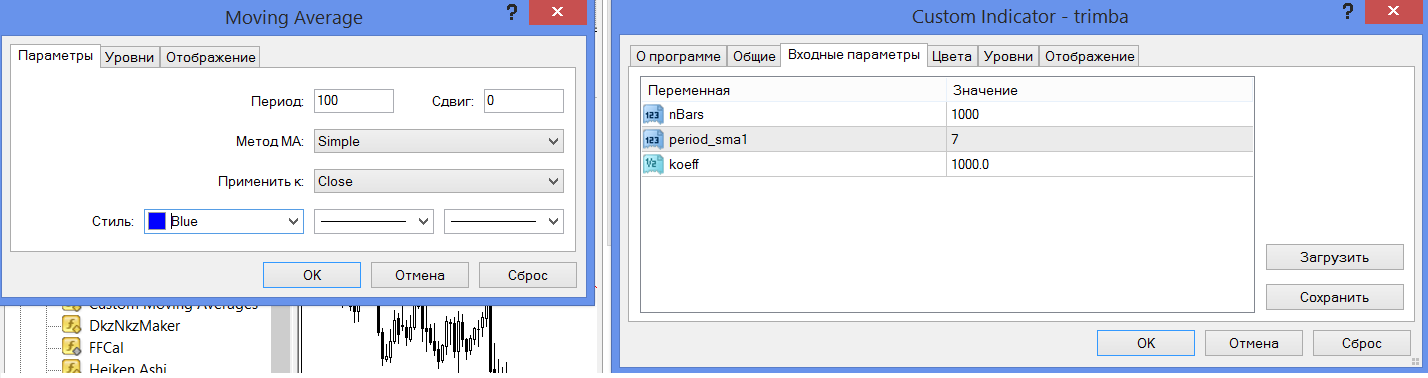Open the Применить к dropdown showing Close
The width and height of the screenshot is (1428, 378).
click(x=438, y=182)
